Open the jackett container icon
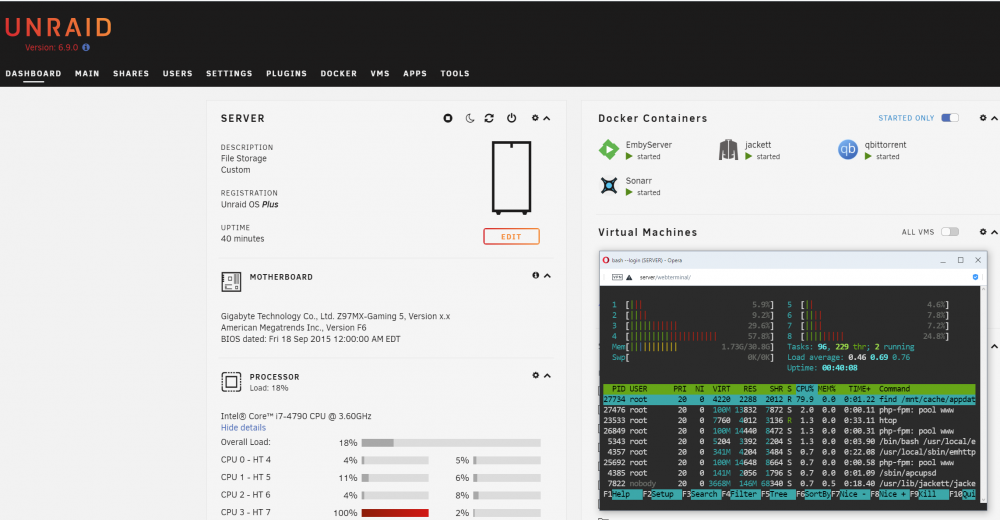The height and width of the screenshot is (520, 1000). (728, 149)
